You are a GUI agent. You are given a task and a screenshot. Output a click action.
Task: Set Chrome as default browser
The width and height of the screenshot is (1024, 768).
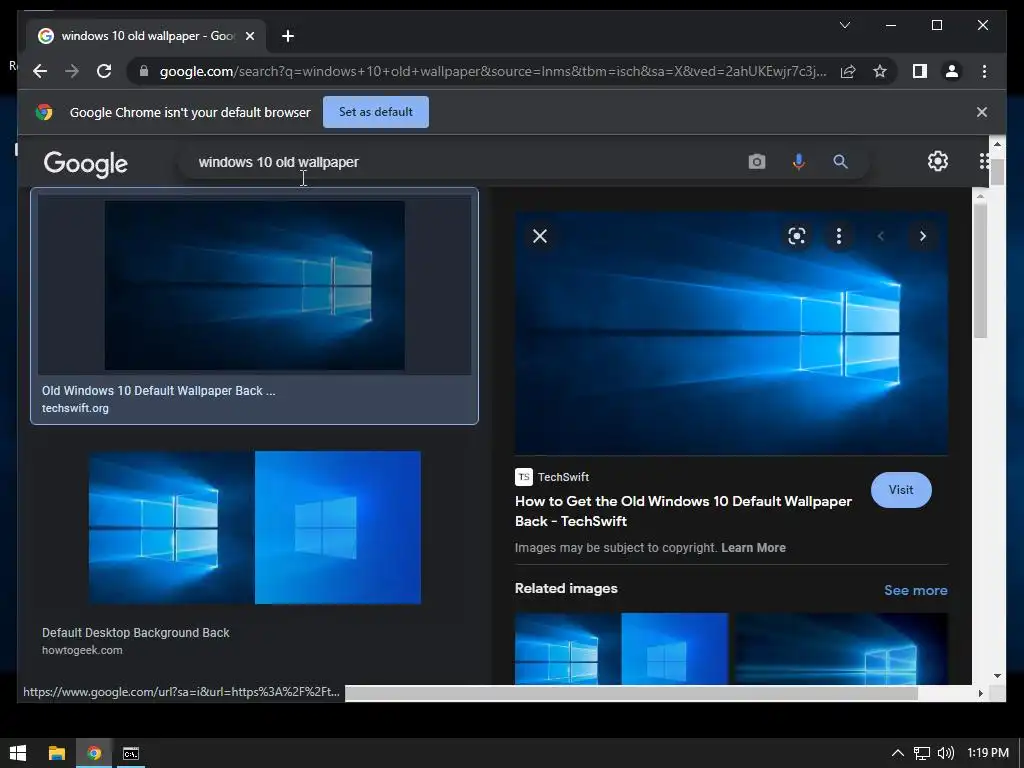click(x=376, y=112)
